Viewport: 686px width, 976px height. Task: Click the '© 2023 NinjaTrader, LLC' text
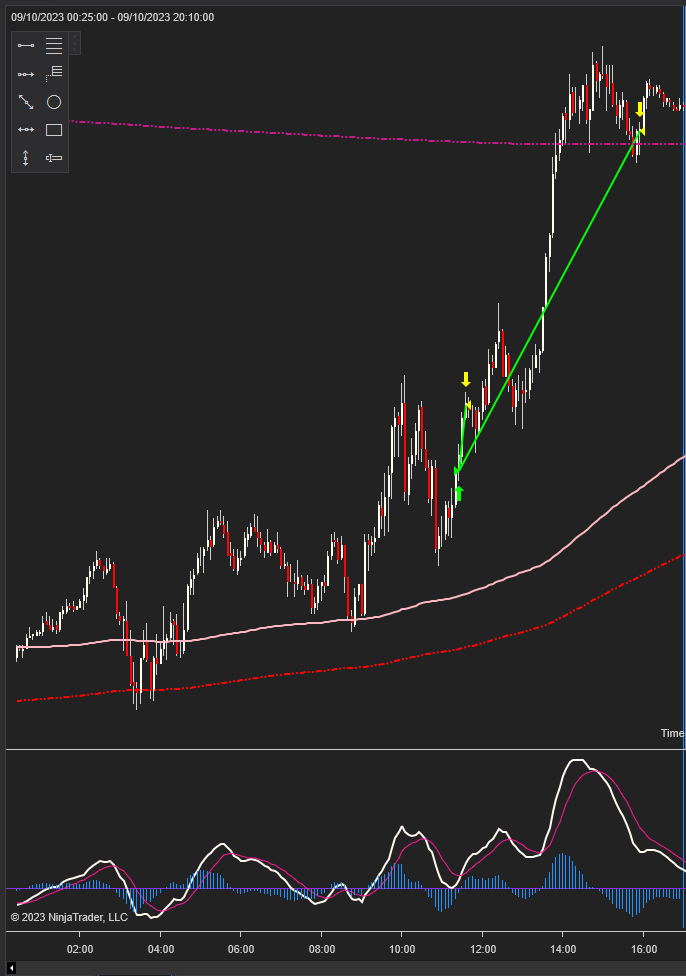point(69,917)
